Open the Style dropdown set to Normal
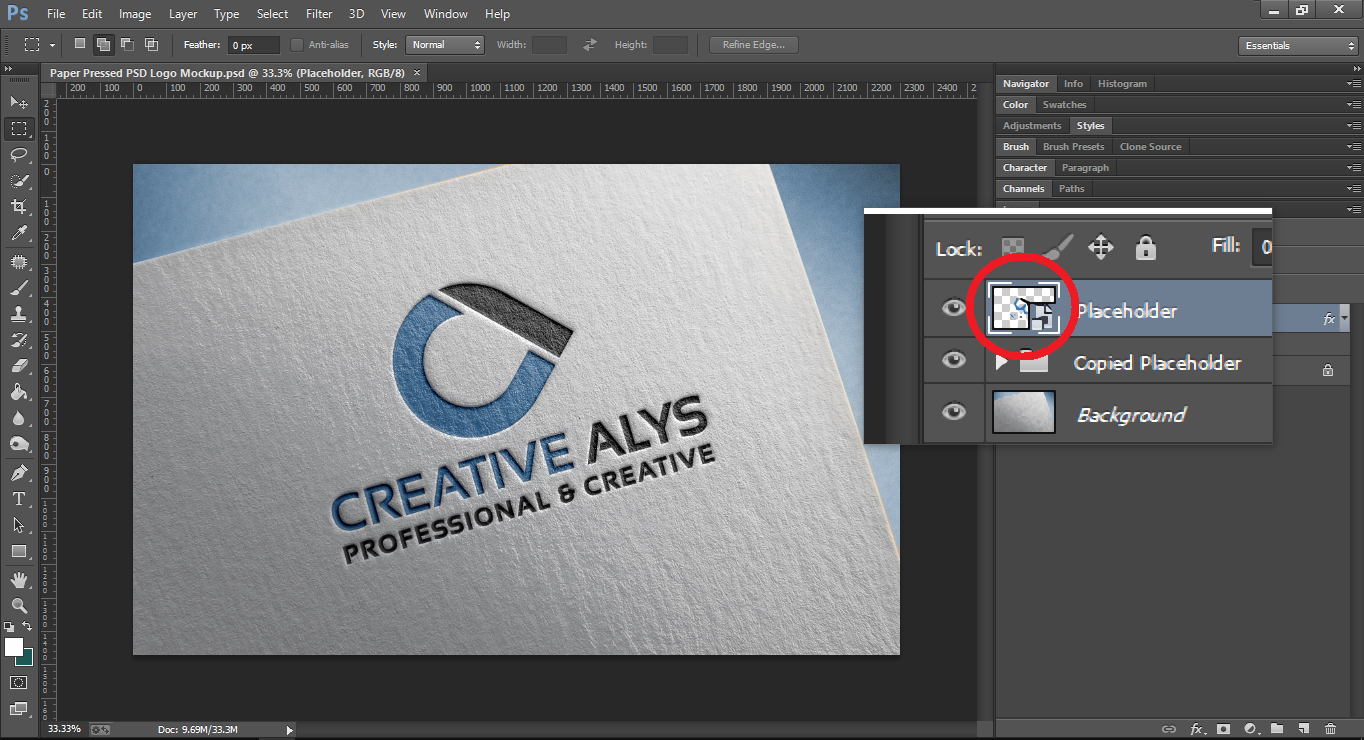1364x740 pixels. 445,45
